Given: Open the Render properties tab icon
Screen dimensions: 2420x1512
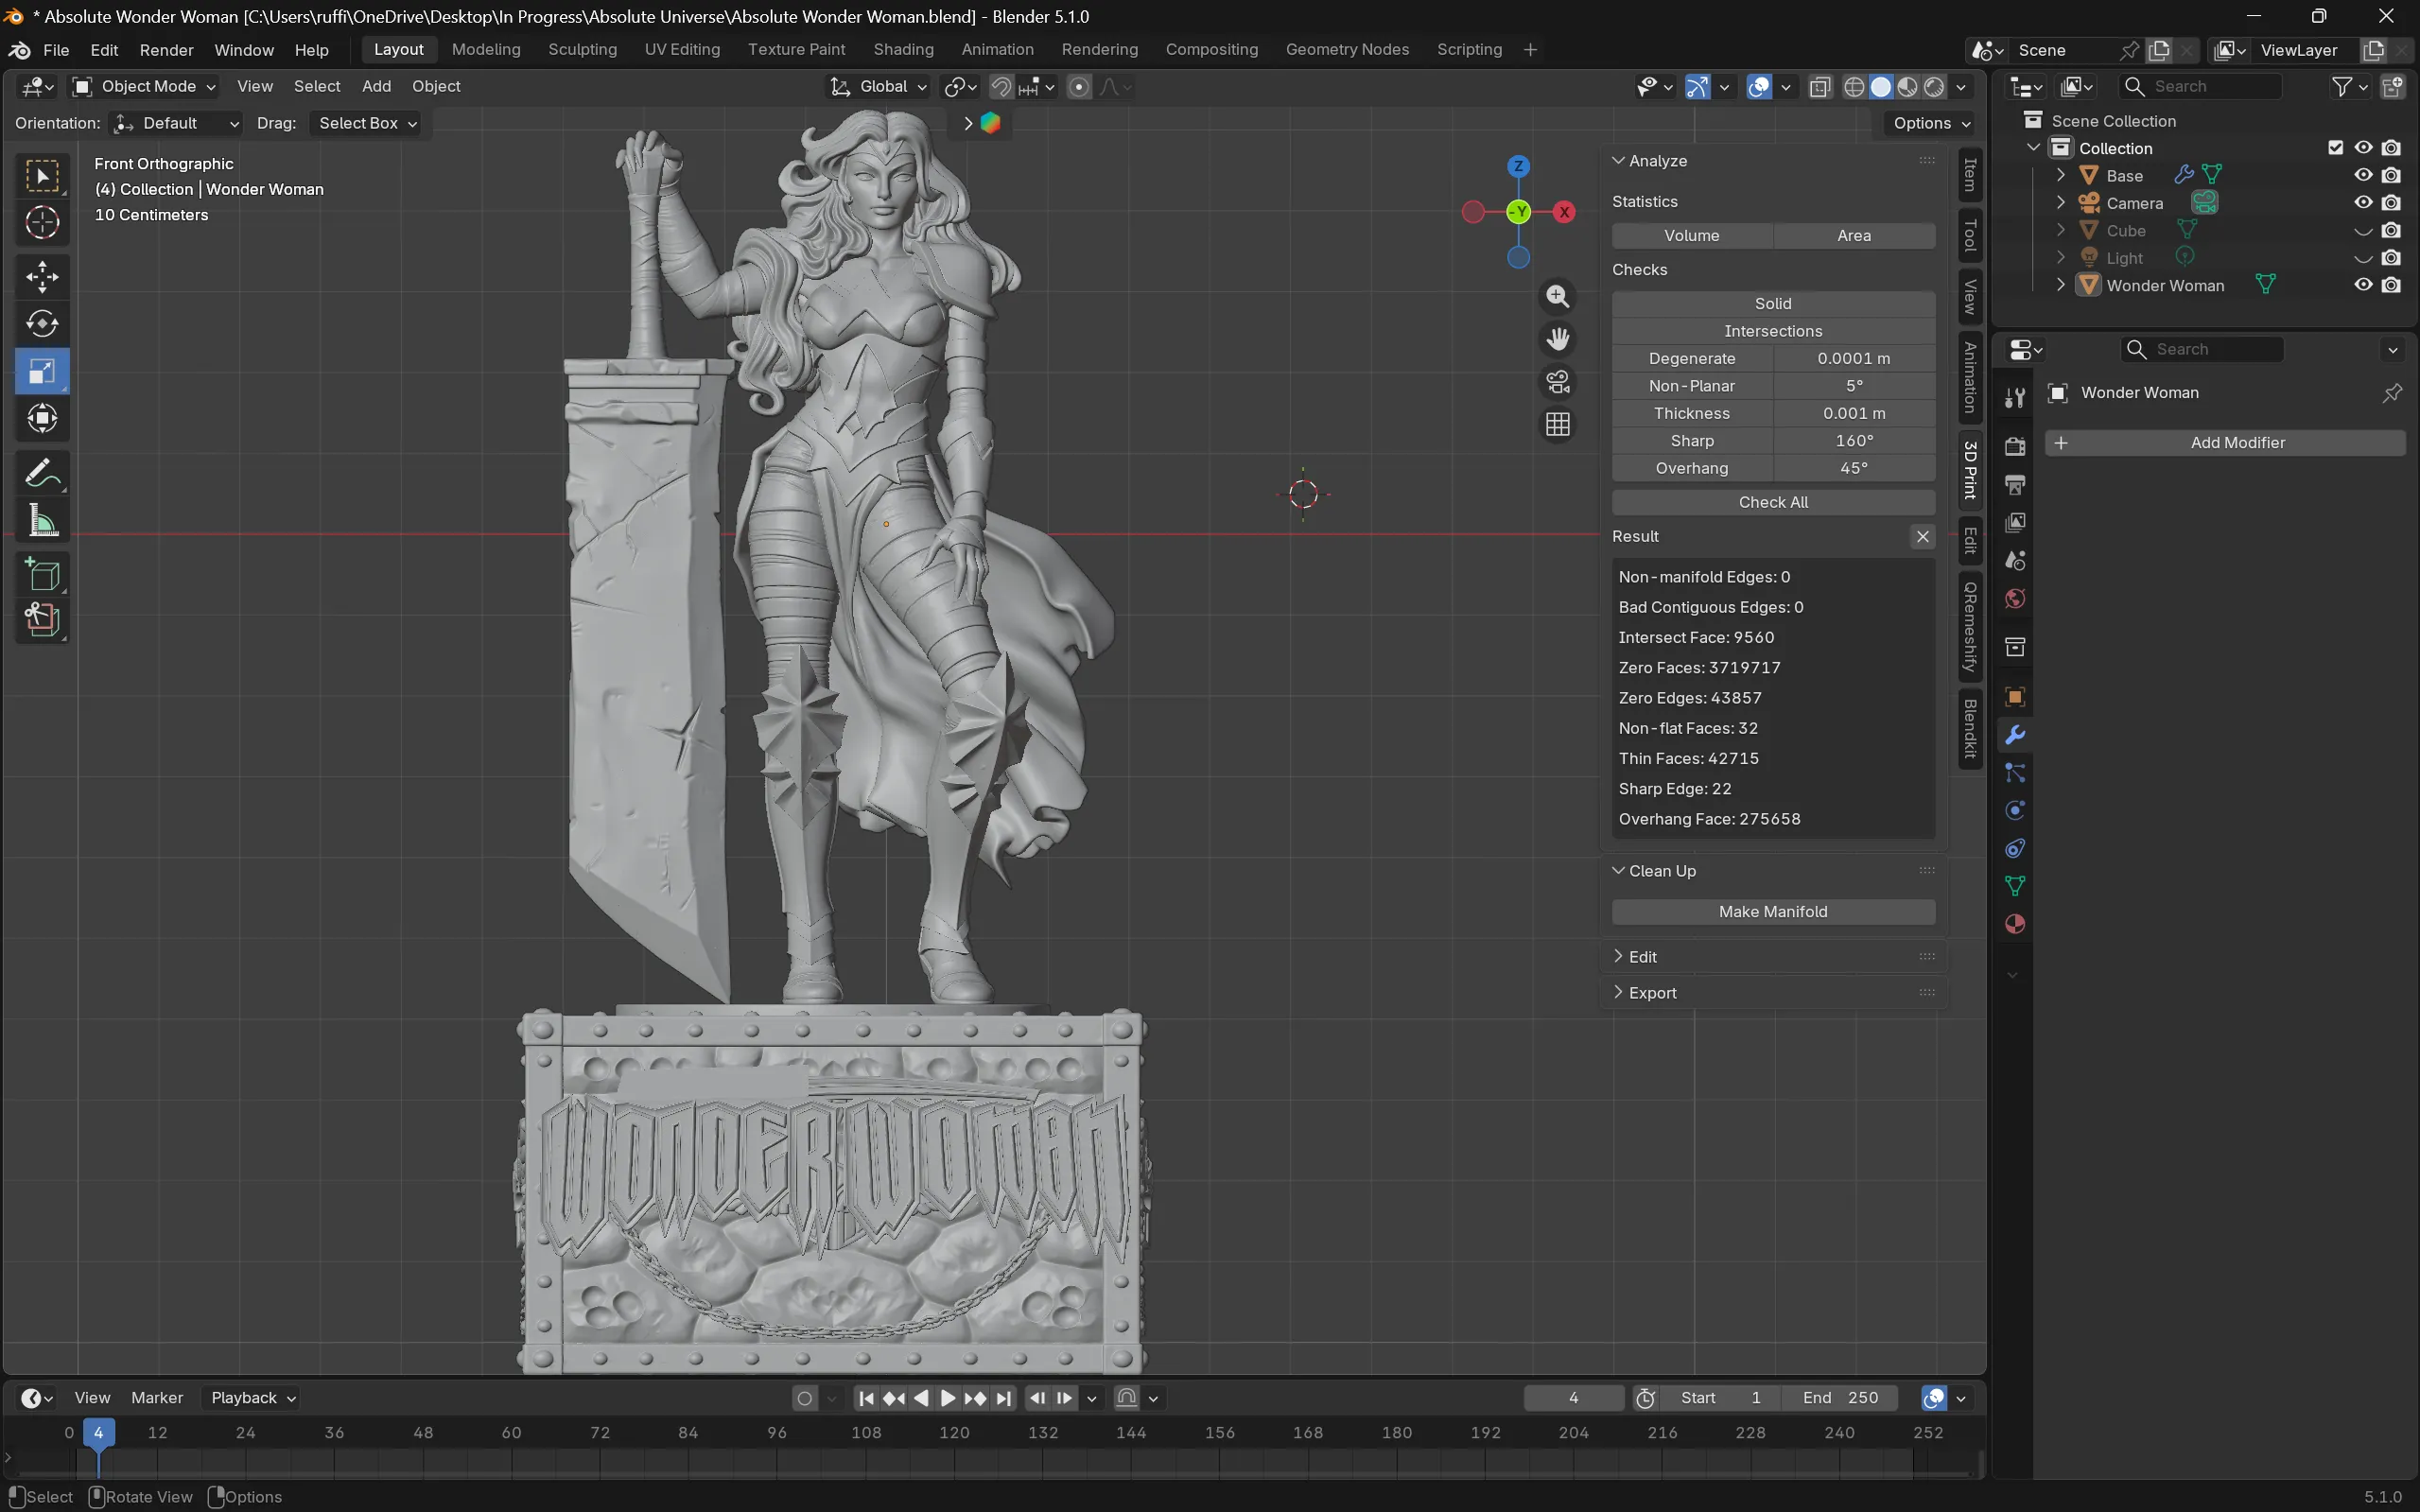Looking at the screenshot, I should 2015,446.
